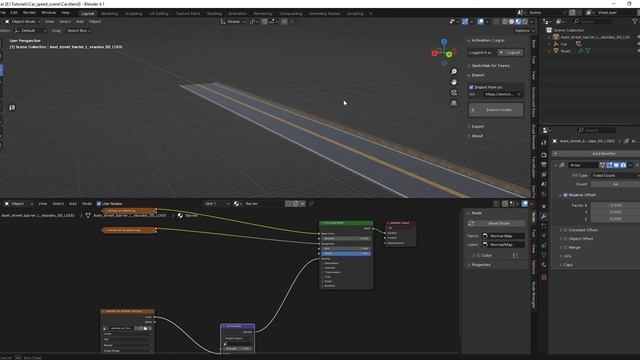Select solid viewport shading icon
The width and height of the screenshot is (640, 360).
coord(511,22)
